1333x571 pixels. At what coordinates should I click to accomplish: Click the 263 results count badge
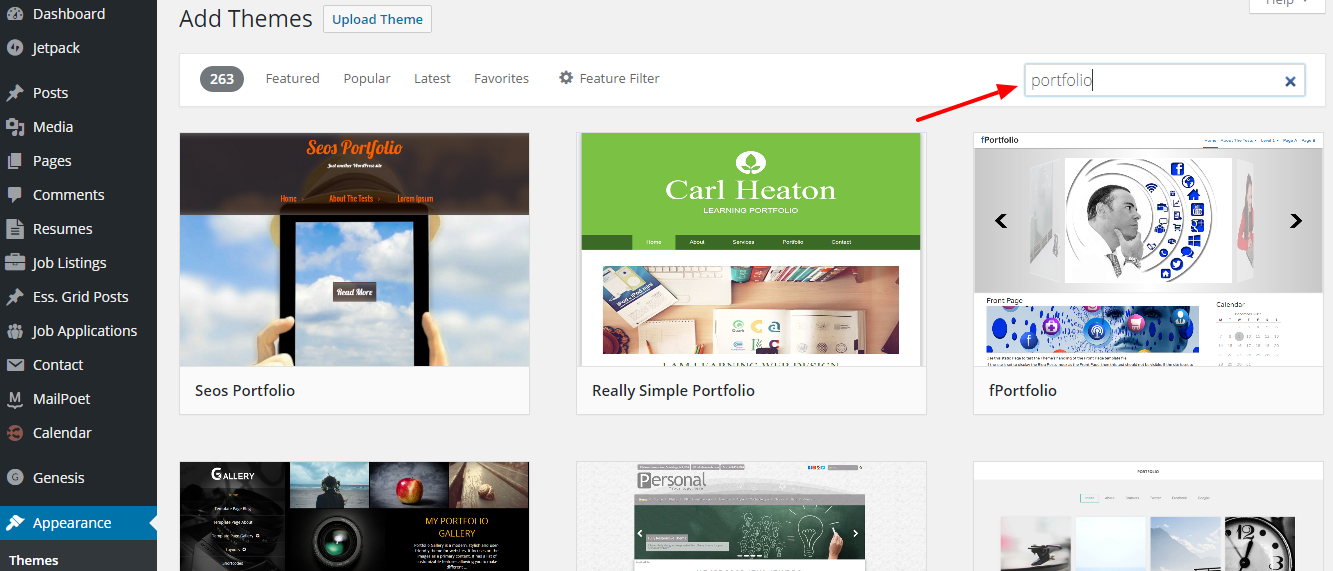(x=222, y=79)
